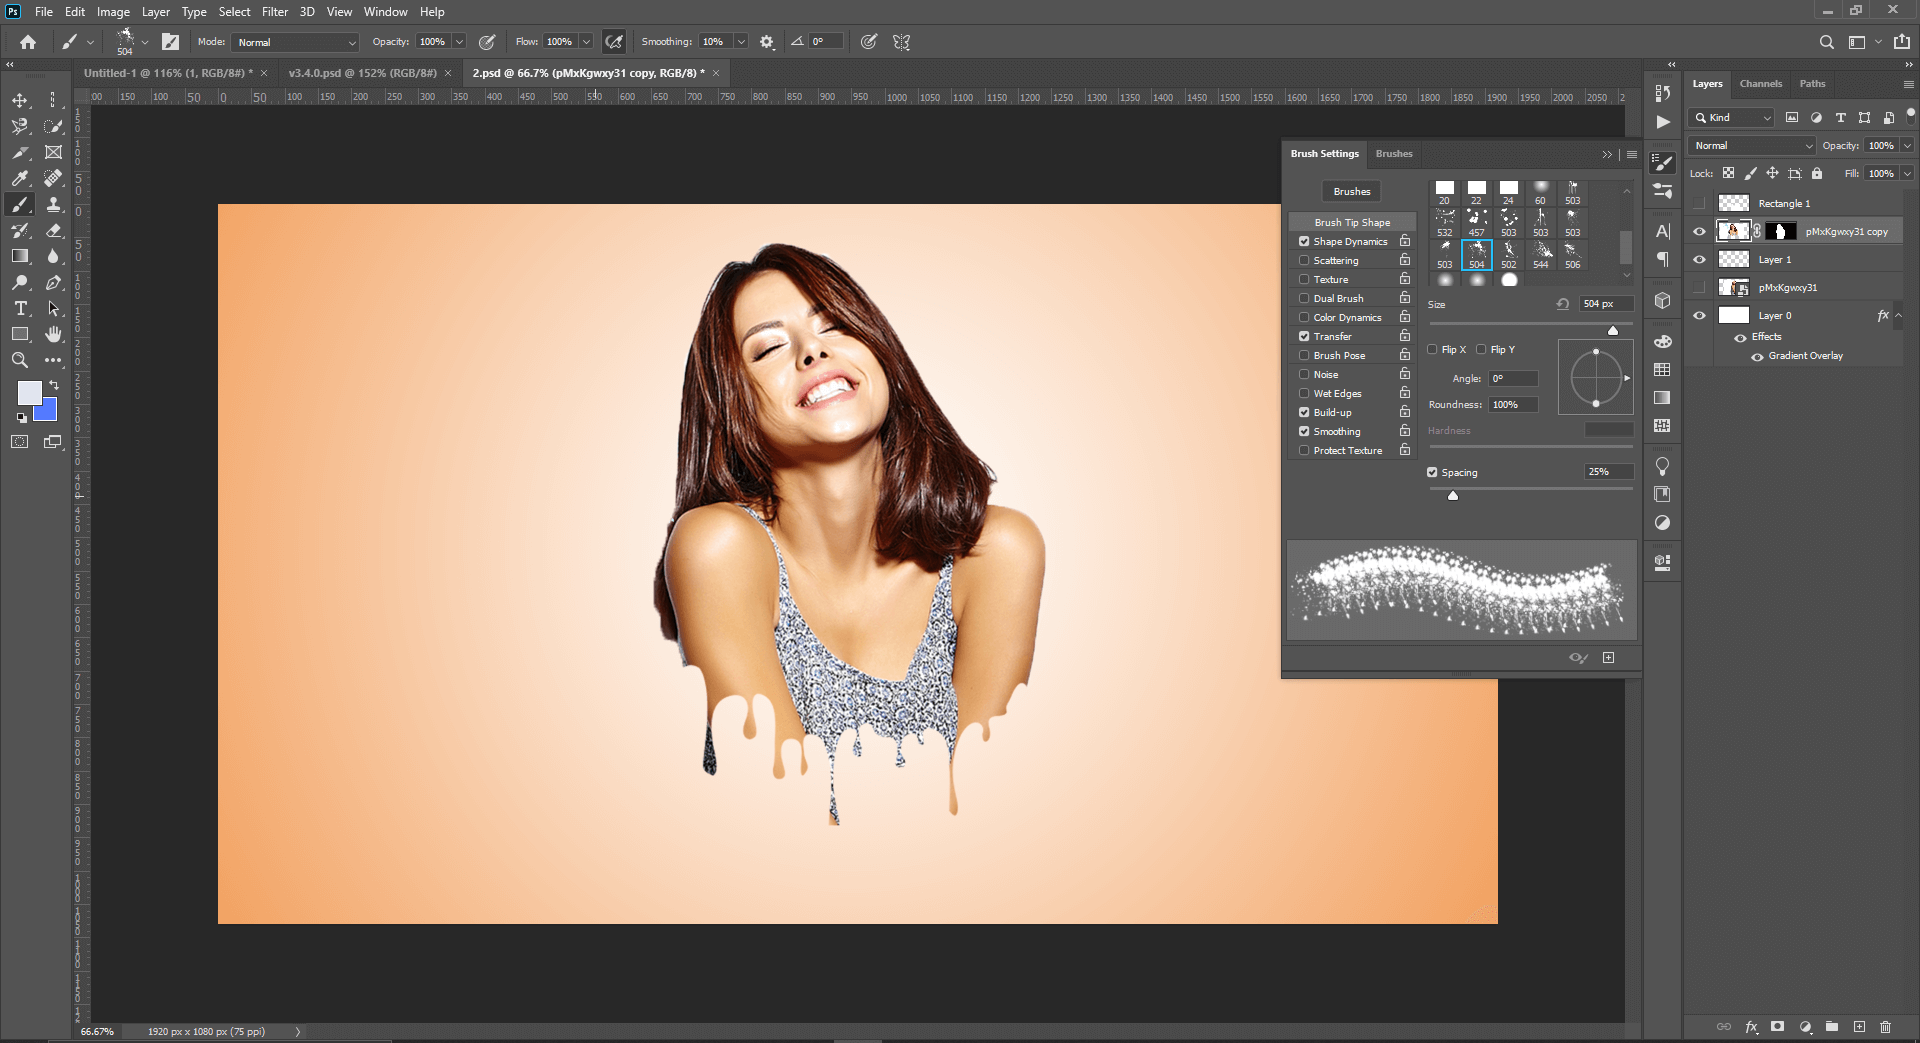Select the Gradient tool

point(20,256)
